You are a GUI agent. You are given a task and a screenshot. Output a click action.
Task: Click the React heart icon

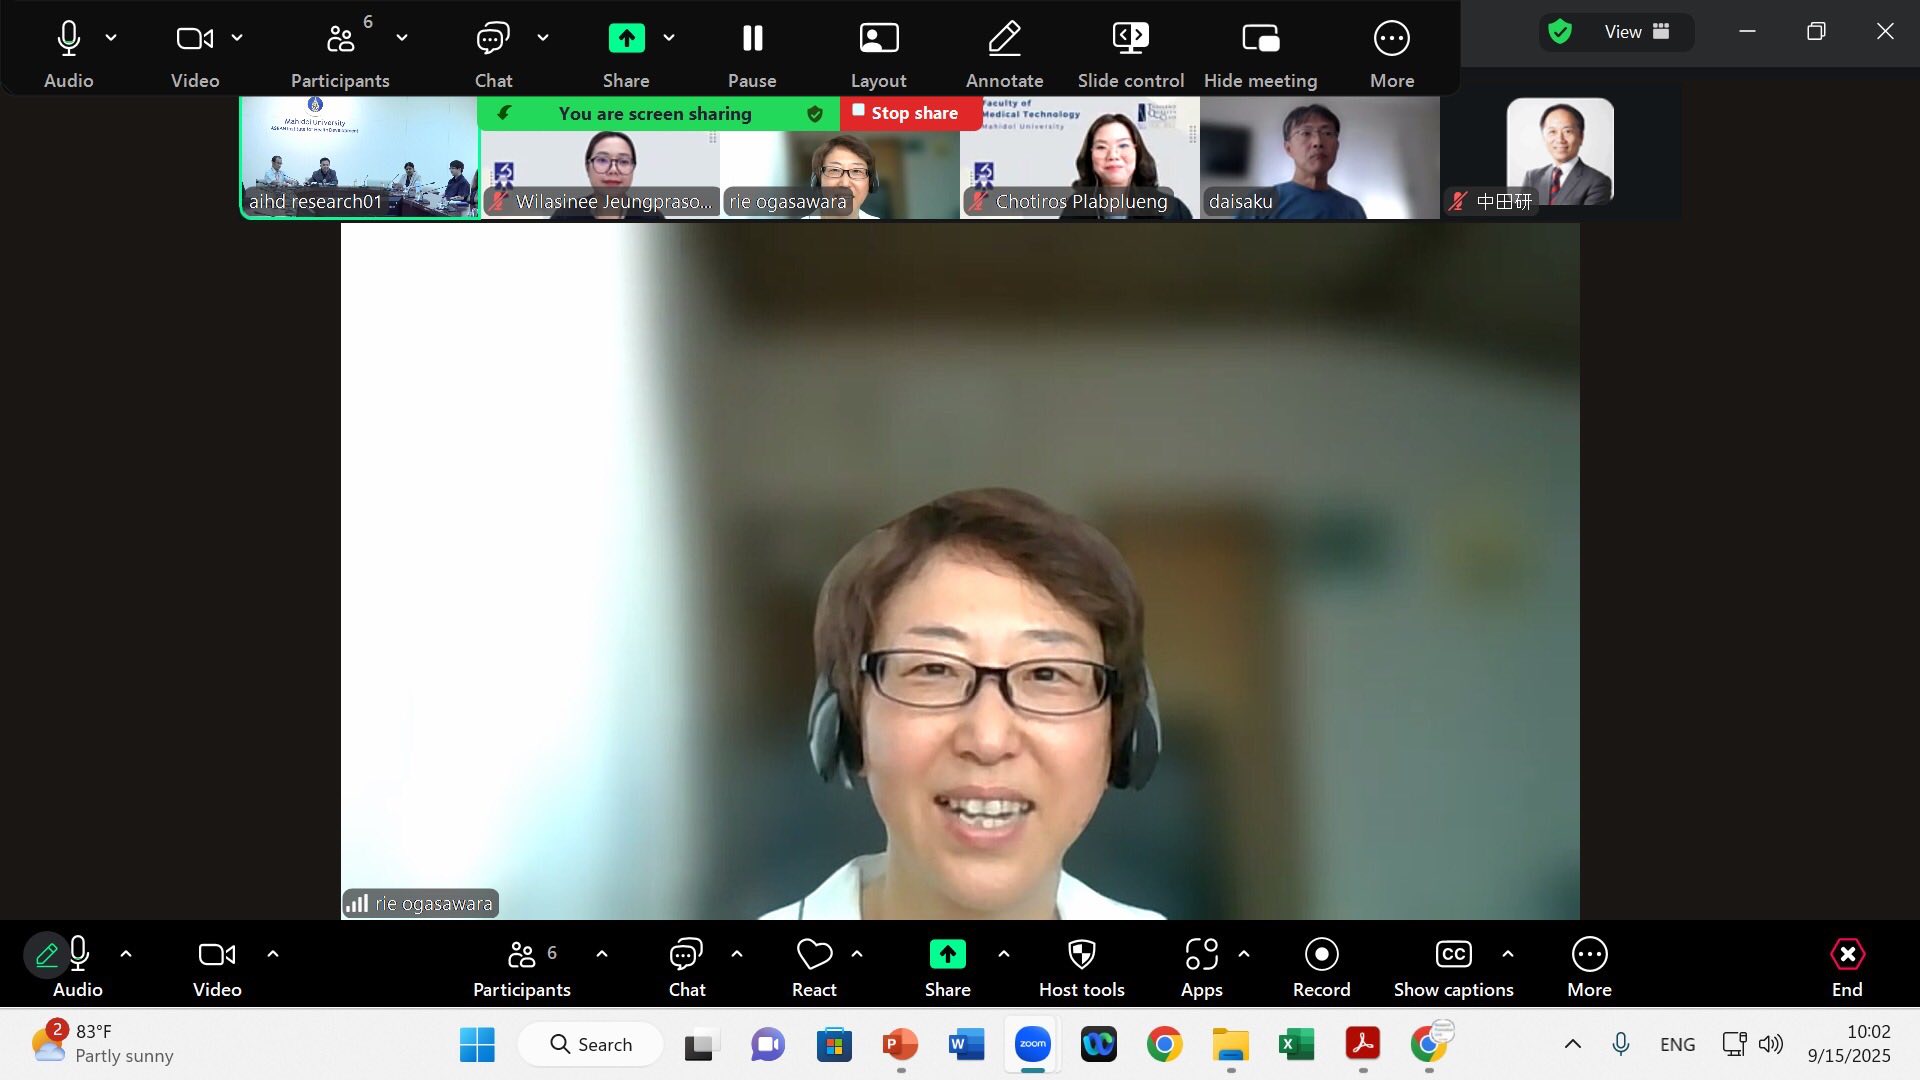tap(814, 955)
